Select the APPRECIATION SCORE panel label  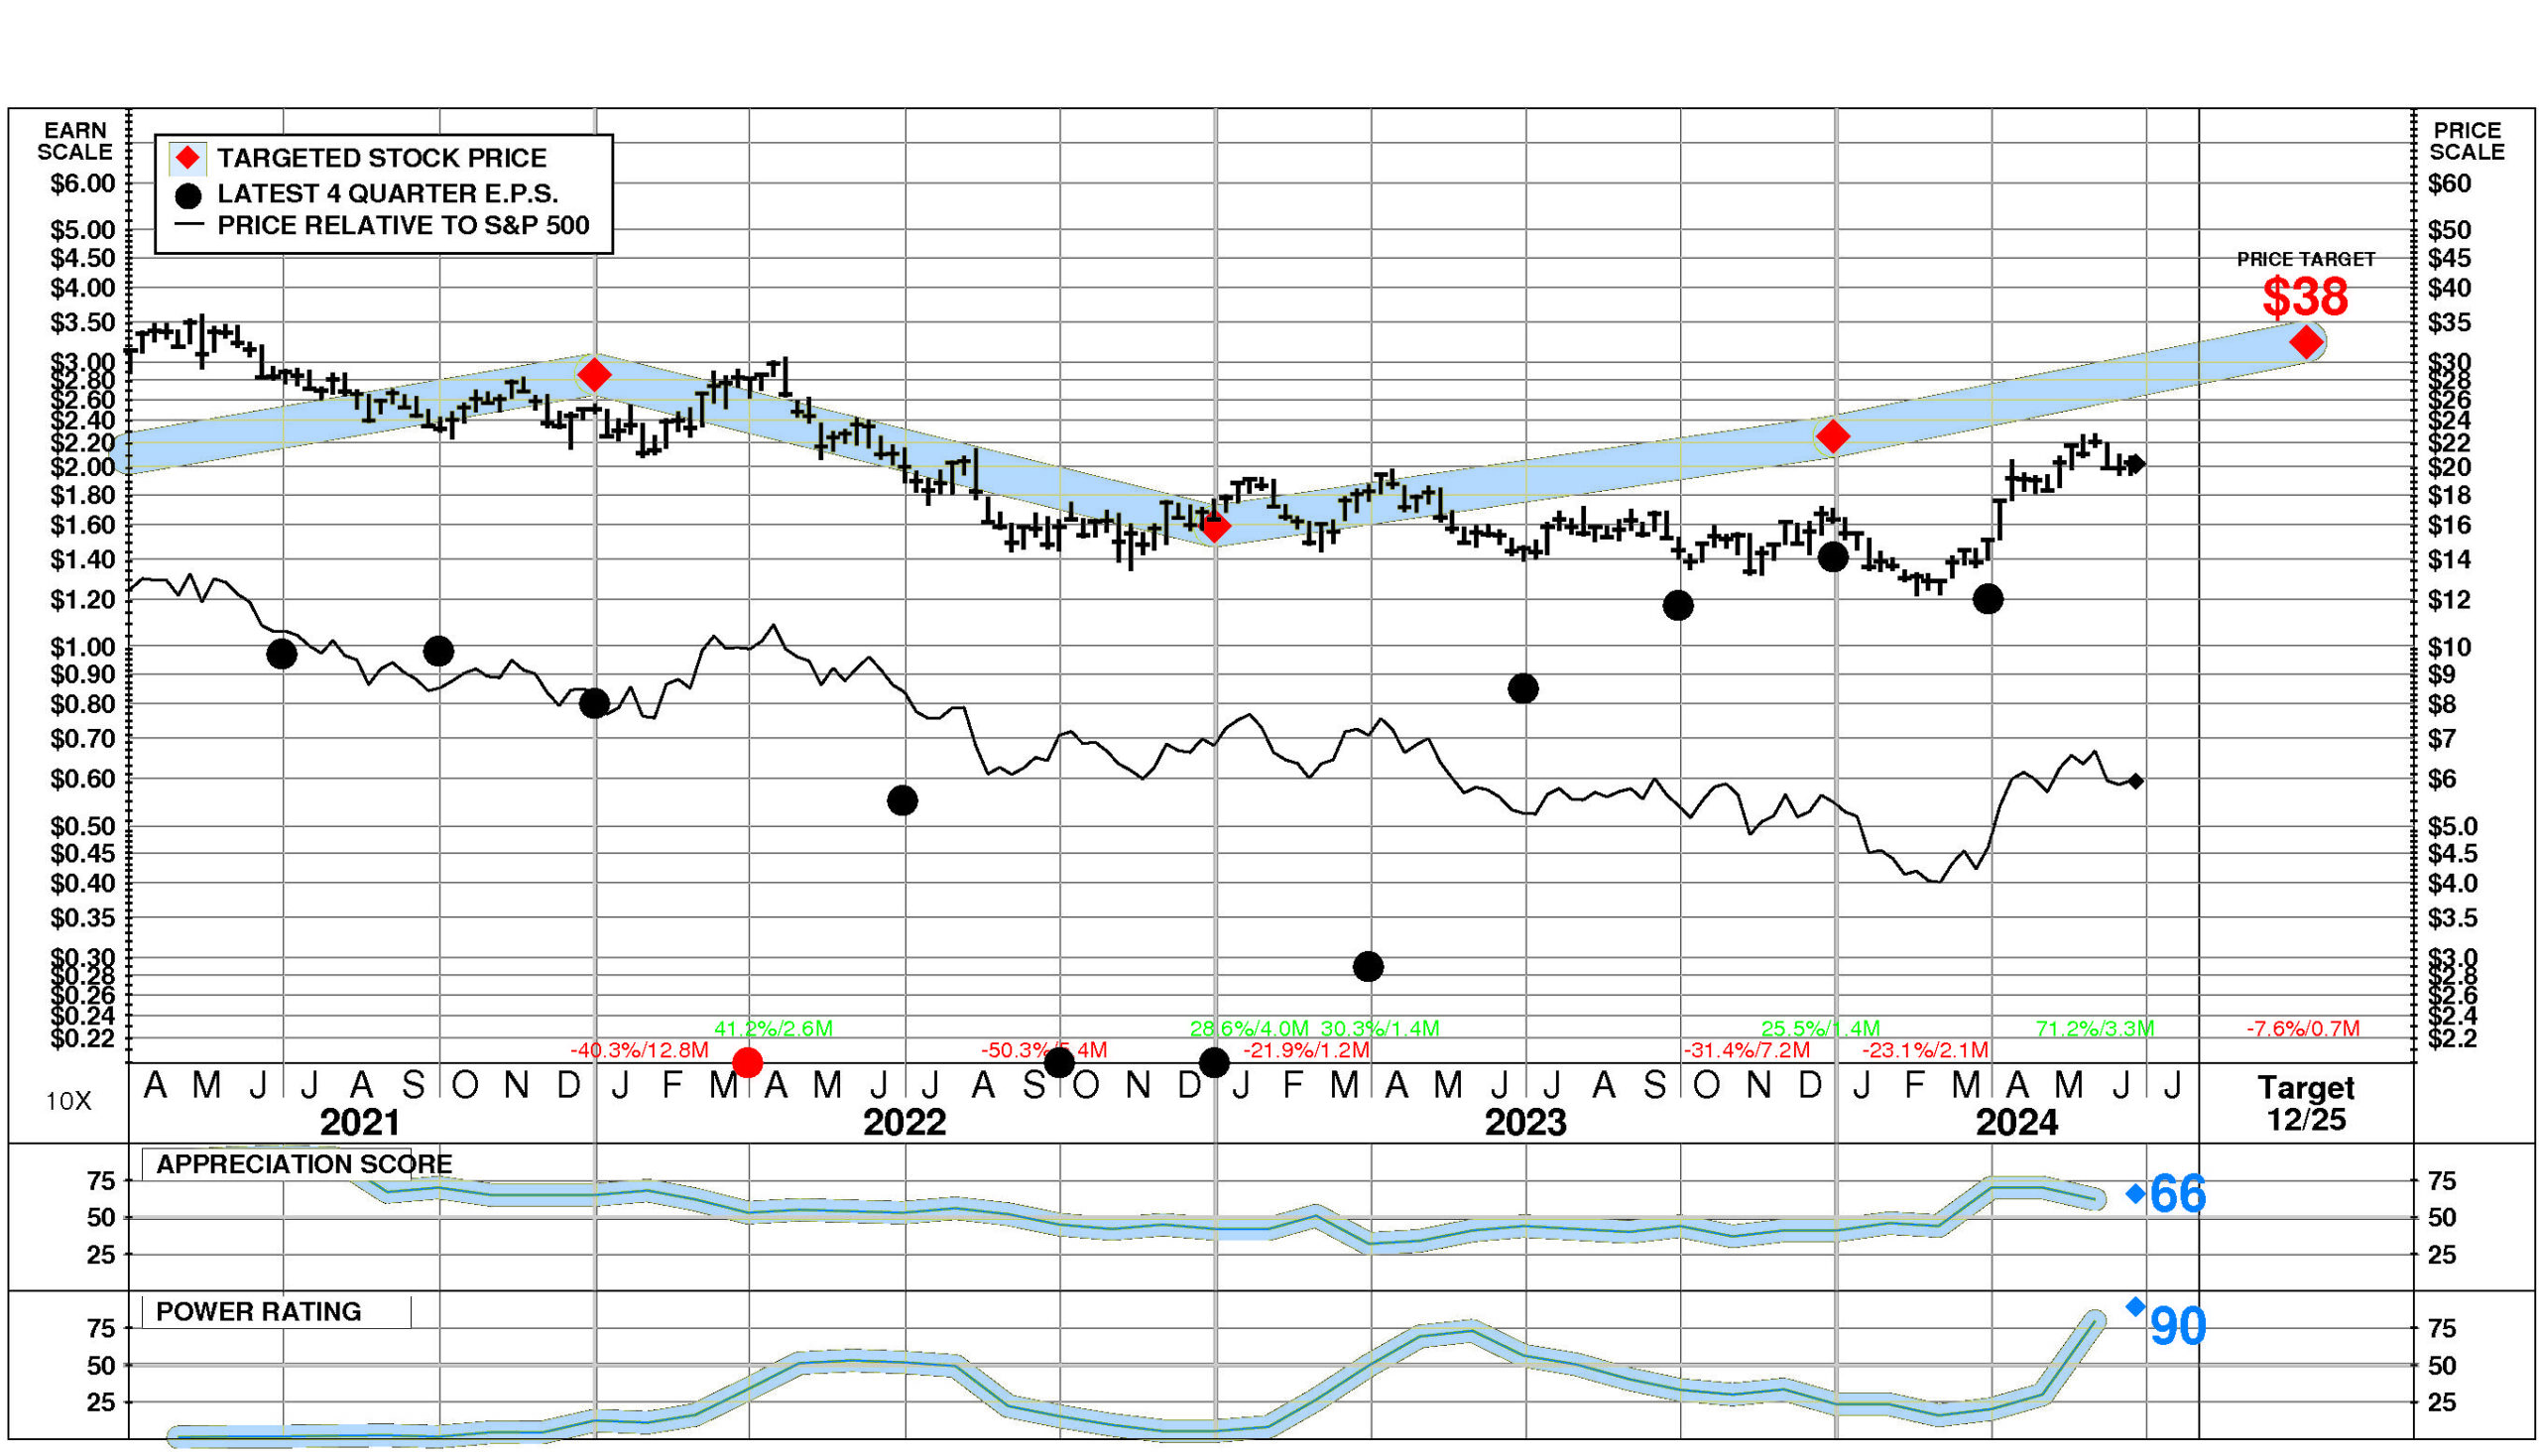click(x=303, y=1164)
